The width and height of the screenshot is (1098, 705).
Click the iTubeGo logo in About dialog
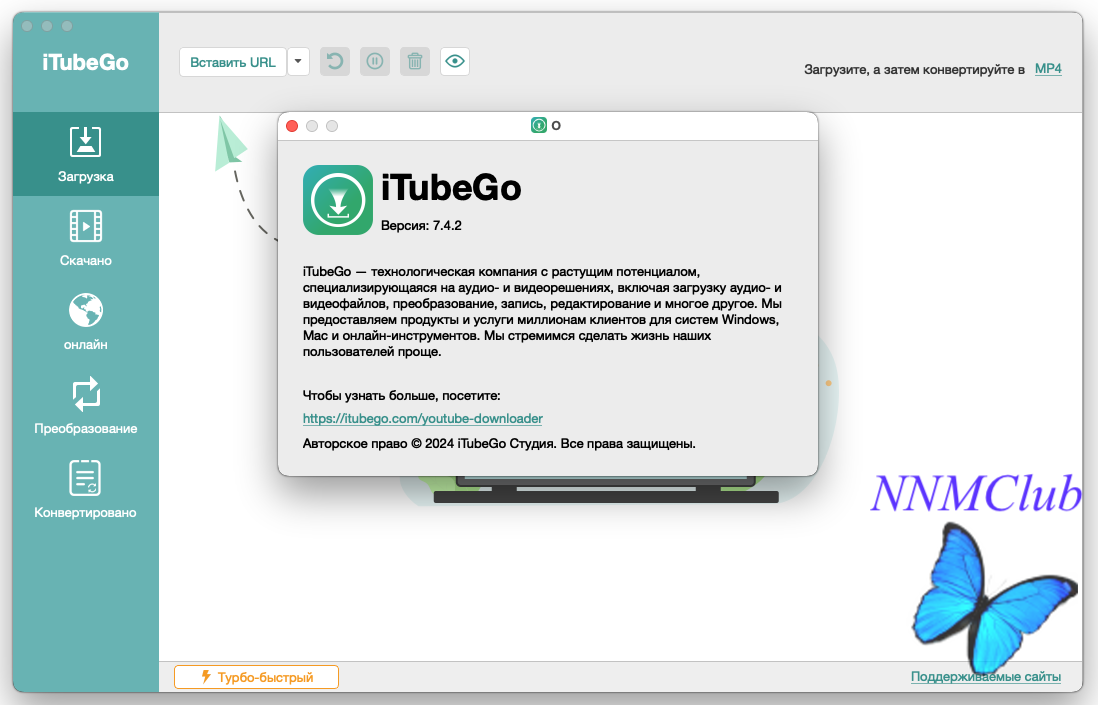tap(338, 200)
